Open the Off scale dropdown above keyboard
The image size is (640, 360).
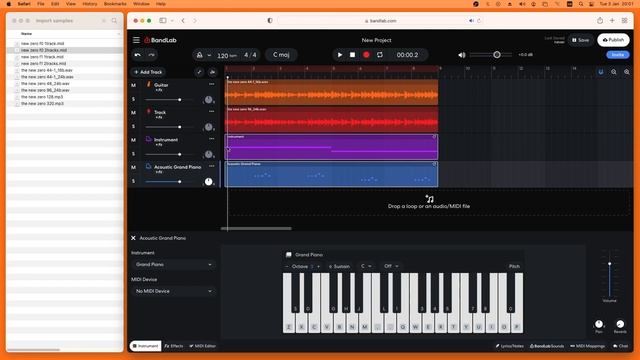click(391, 266)
